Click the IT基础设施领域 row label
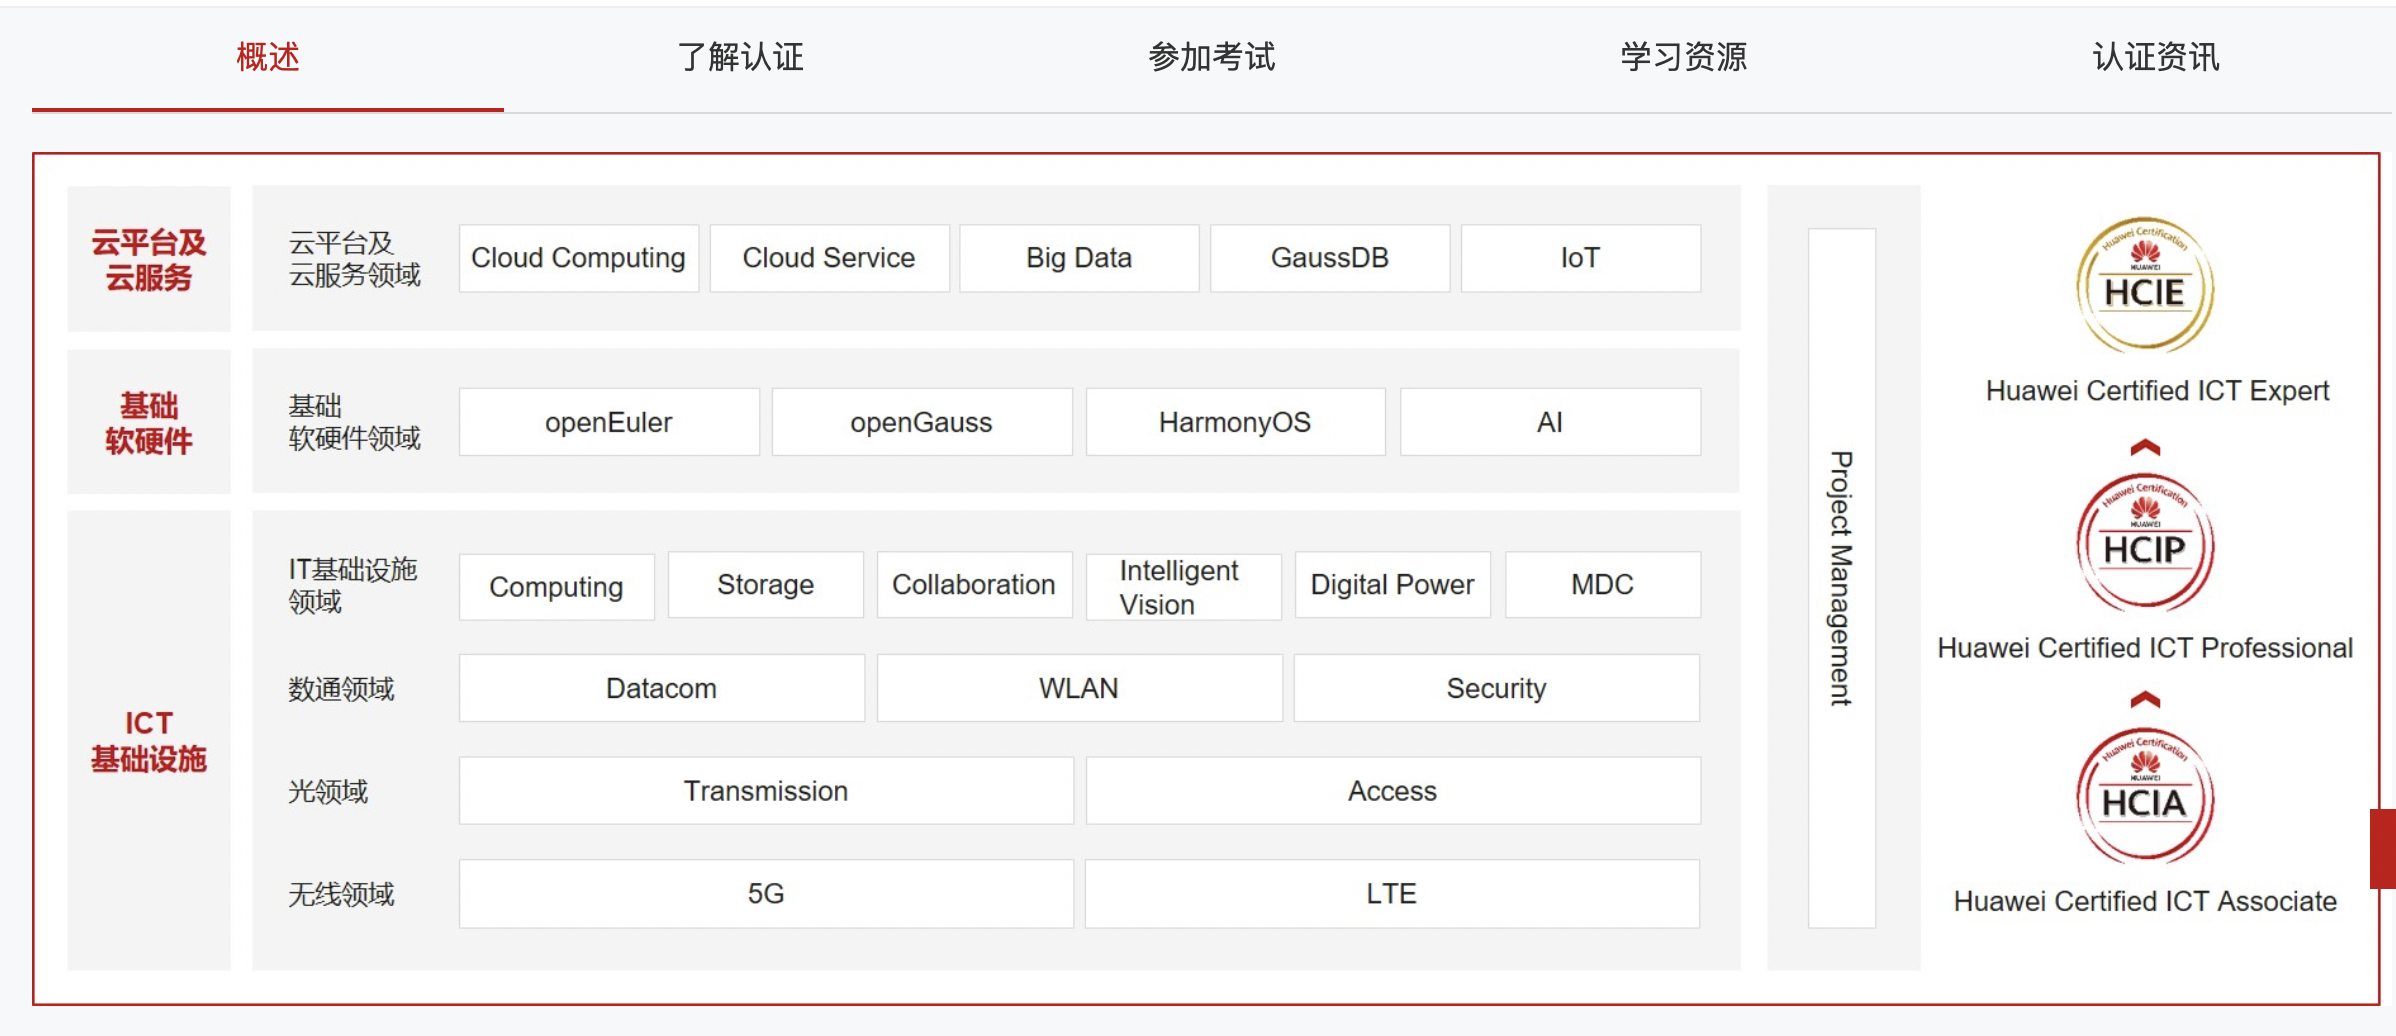 coord(353,586)
